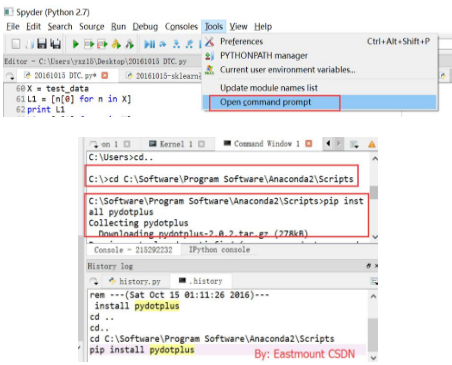The height and width of the screenshot is (365, 452).
Task: Open the Search menu
Action: tap(60, 26)
